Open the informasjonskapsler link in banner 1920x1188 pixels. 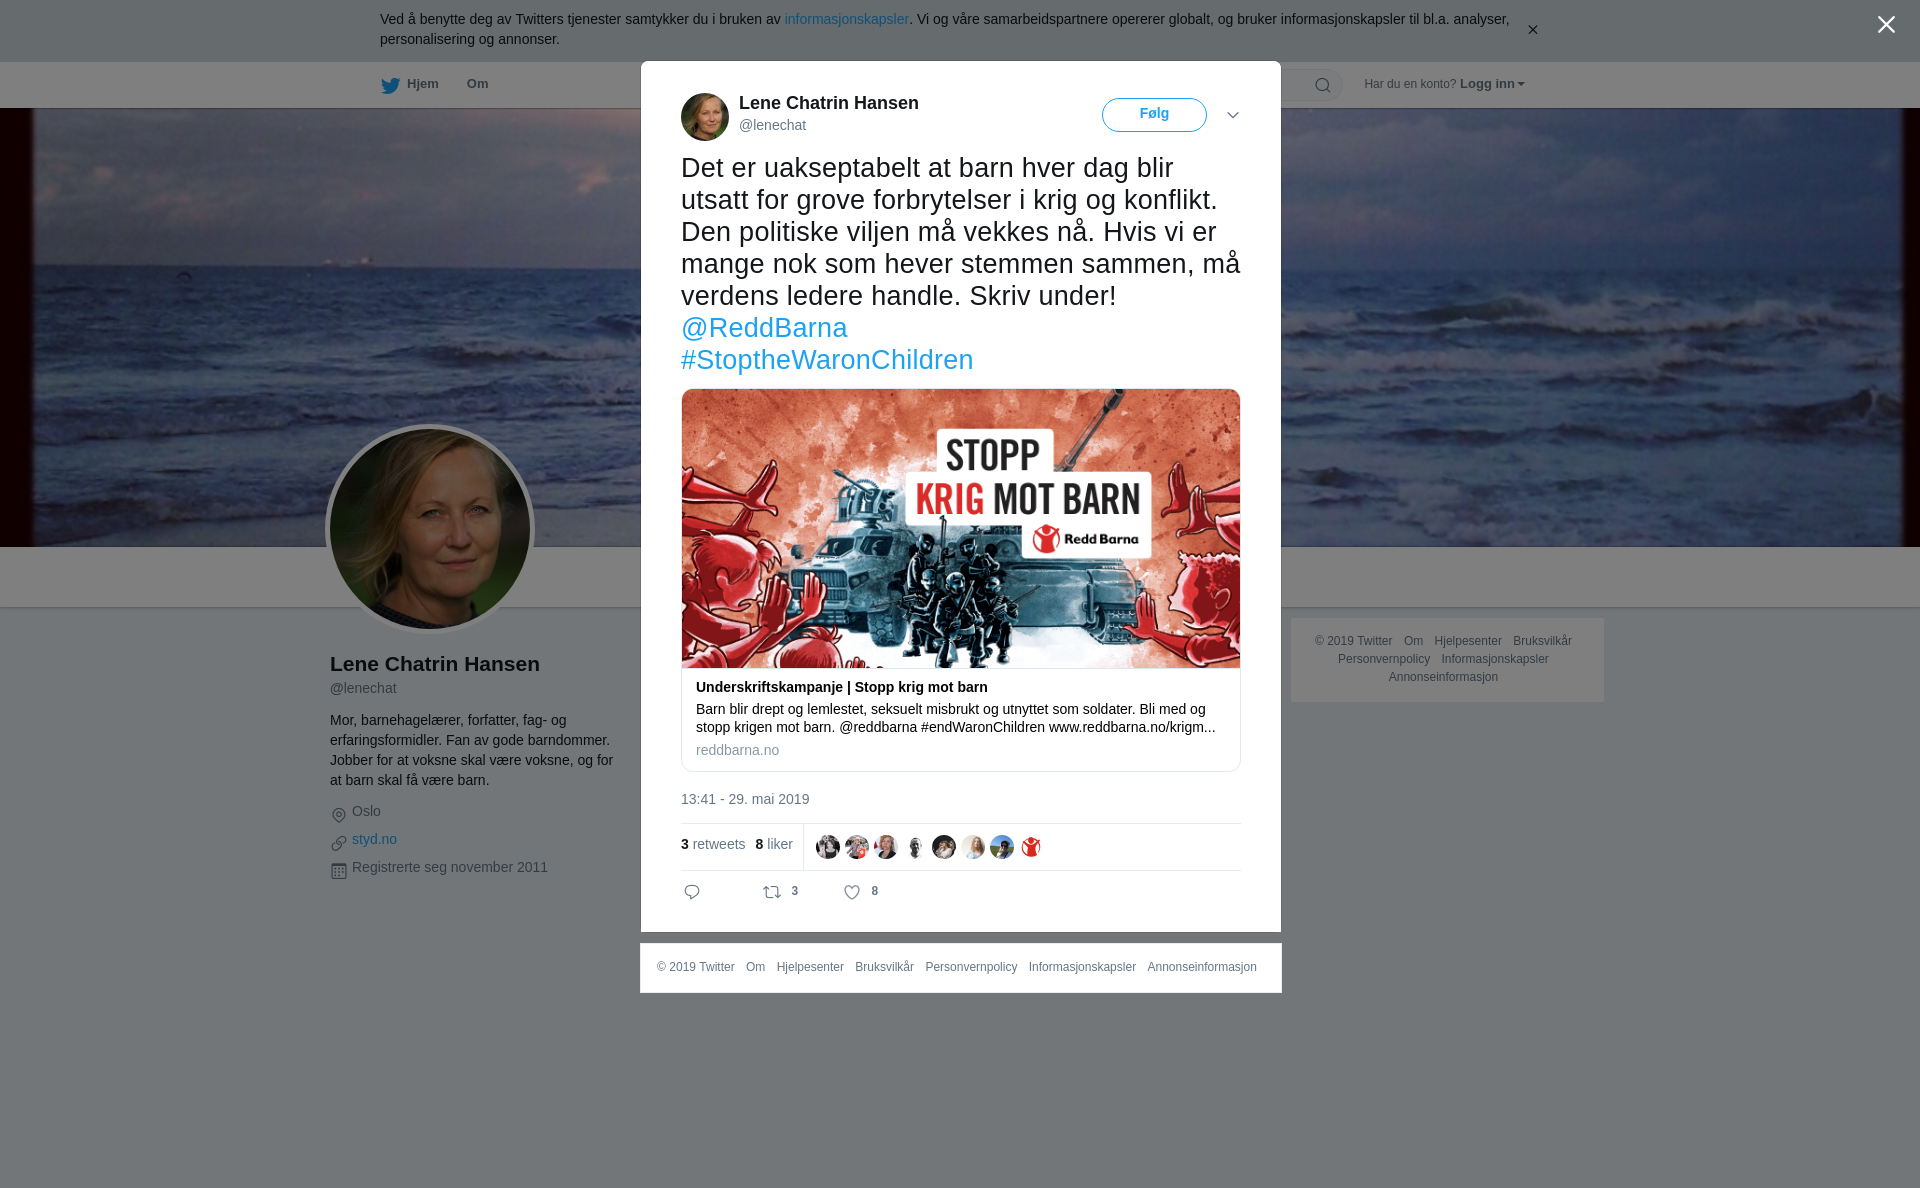[846, 19]
